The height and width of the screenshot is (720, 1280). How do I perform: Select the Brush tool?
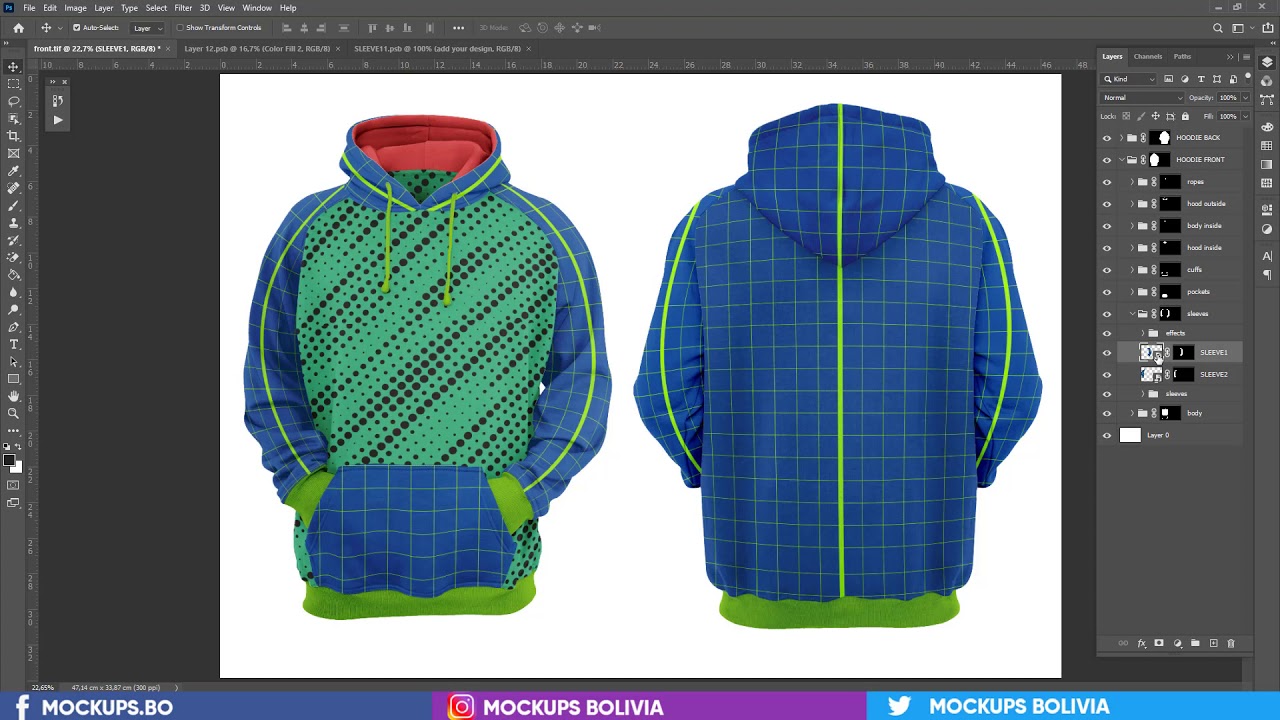pos(13,205)
